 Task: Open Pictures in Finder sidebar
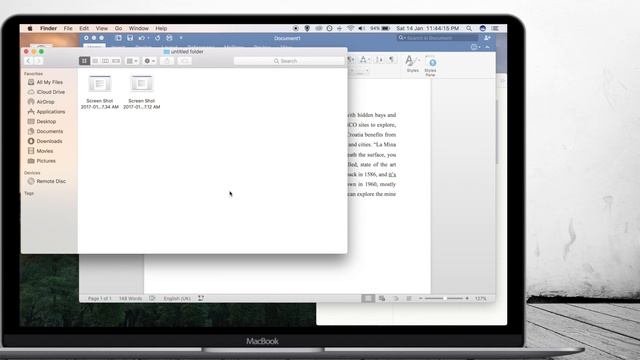point(42,161)
